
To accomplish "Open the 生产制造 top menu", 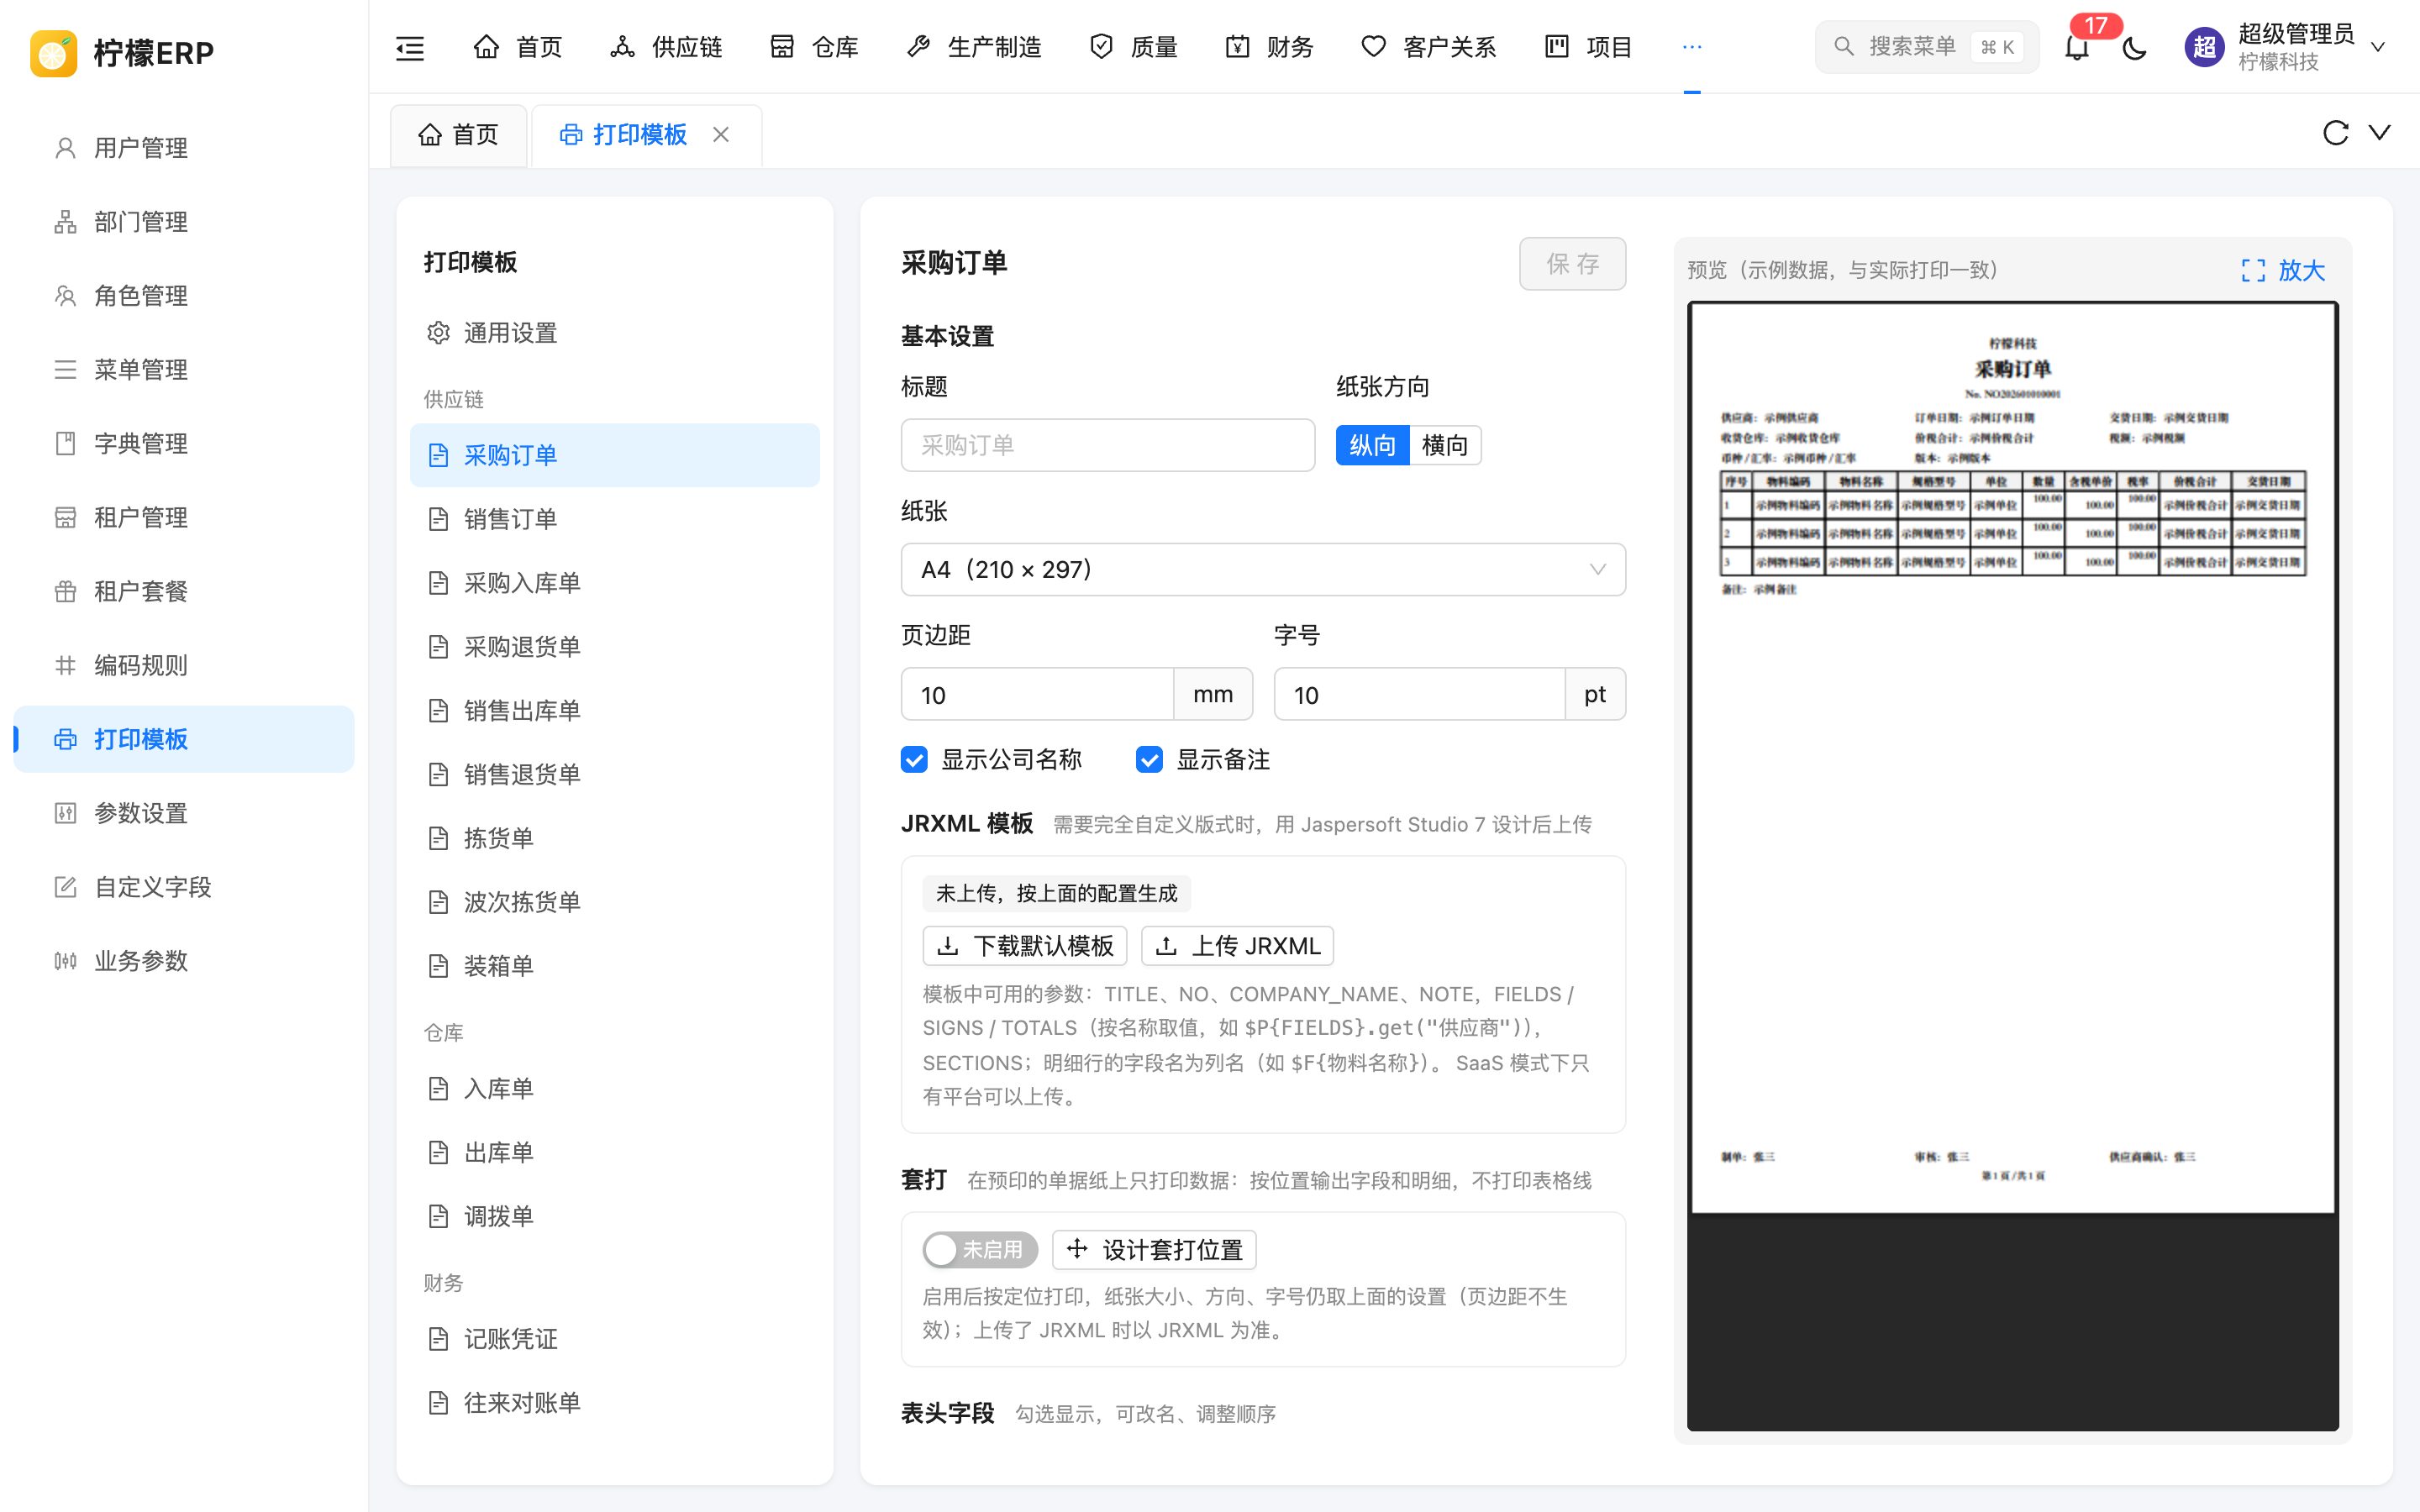I will pyautogui.click(x=974, y=47).
